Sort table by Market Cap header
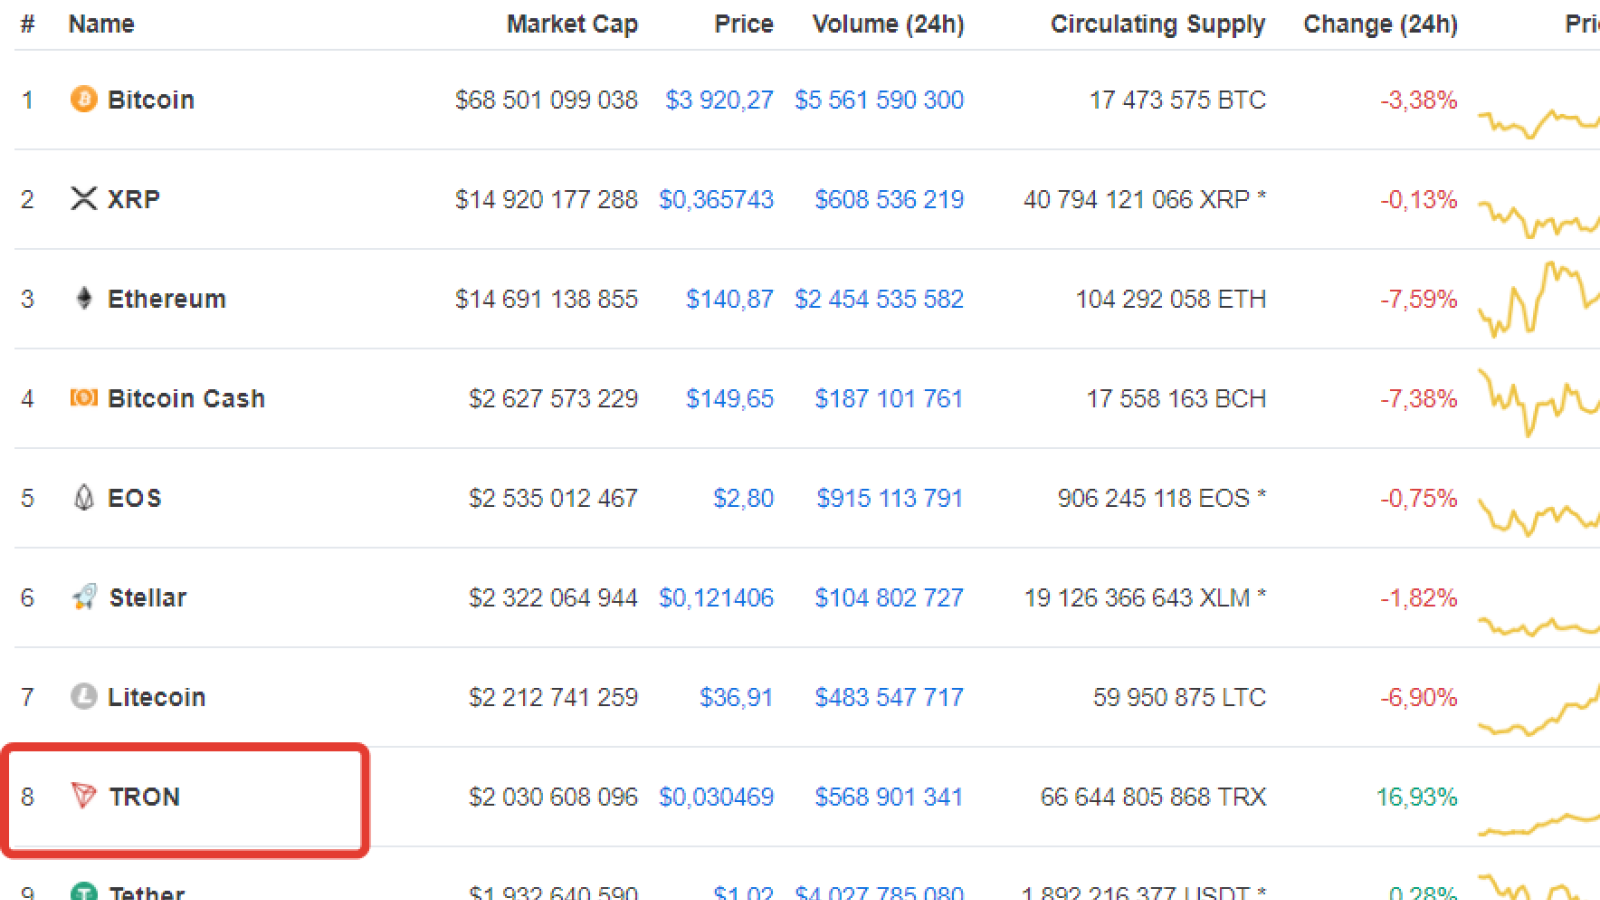 (572, 24)
